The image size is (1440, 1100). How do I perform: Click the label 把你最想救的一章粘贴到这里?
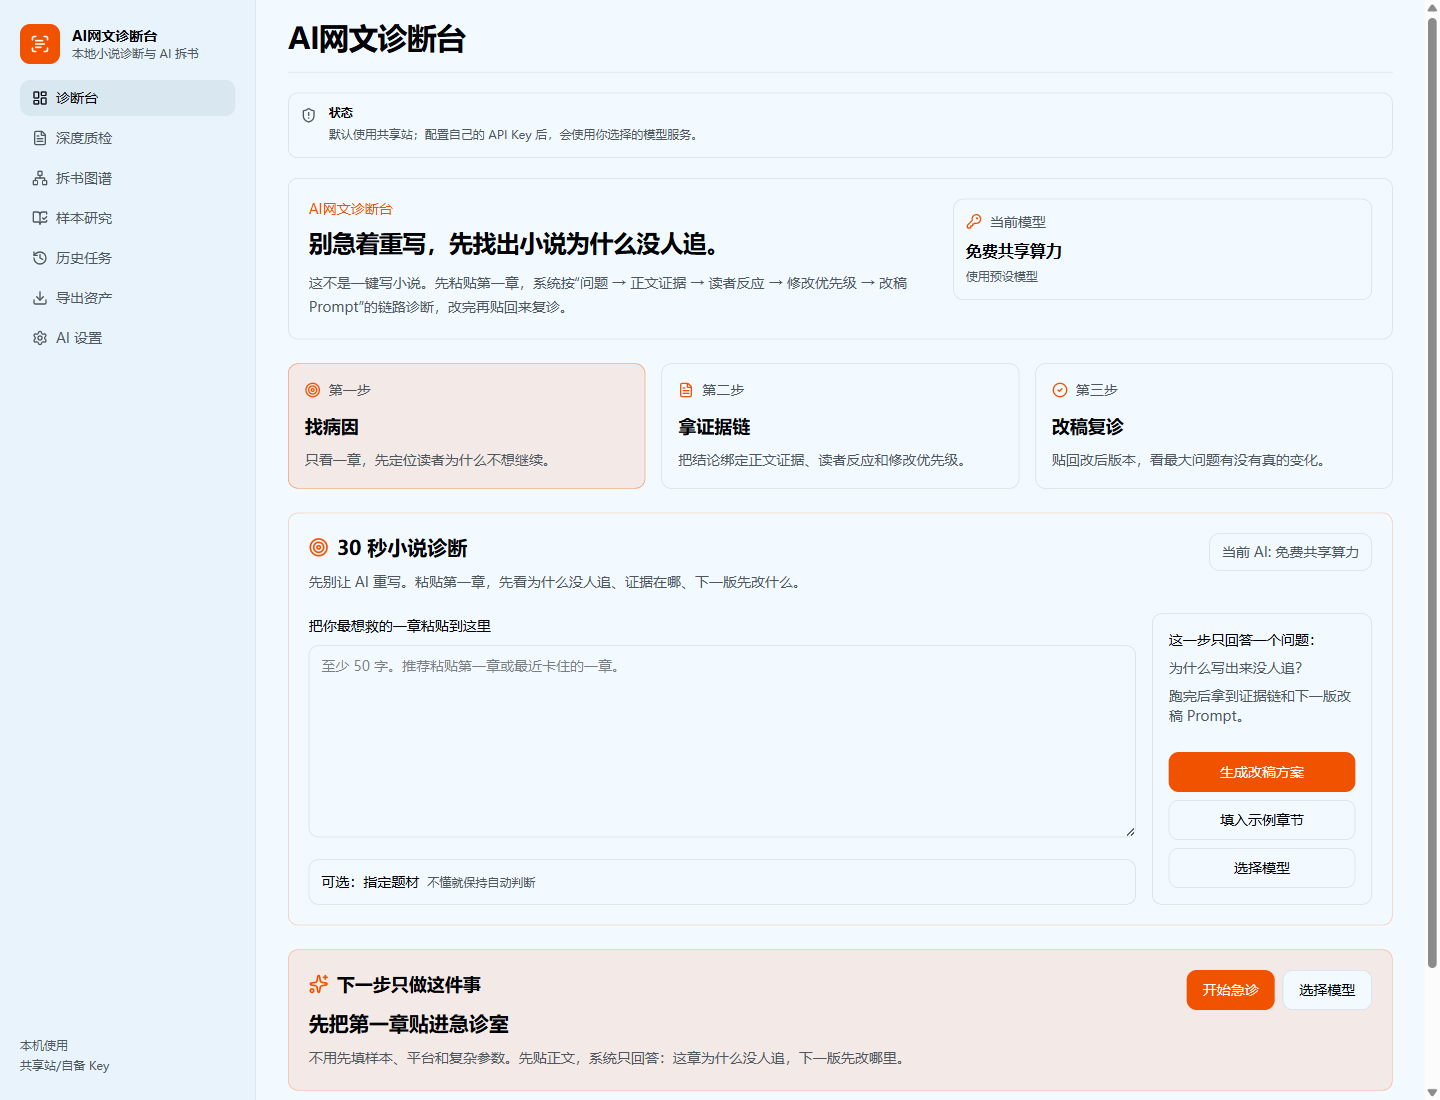[400, 626]
